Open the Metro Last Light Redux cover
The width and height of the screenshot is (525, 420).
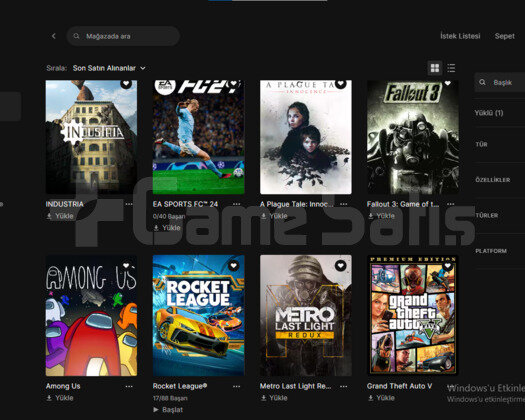coord(306,316)
